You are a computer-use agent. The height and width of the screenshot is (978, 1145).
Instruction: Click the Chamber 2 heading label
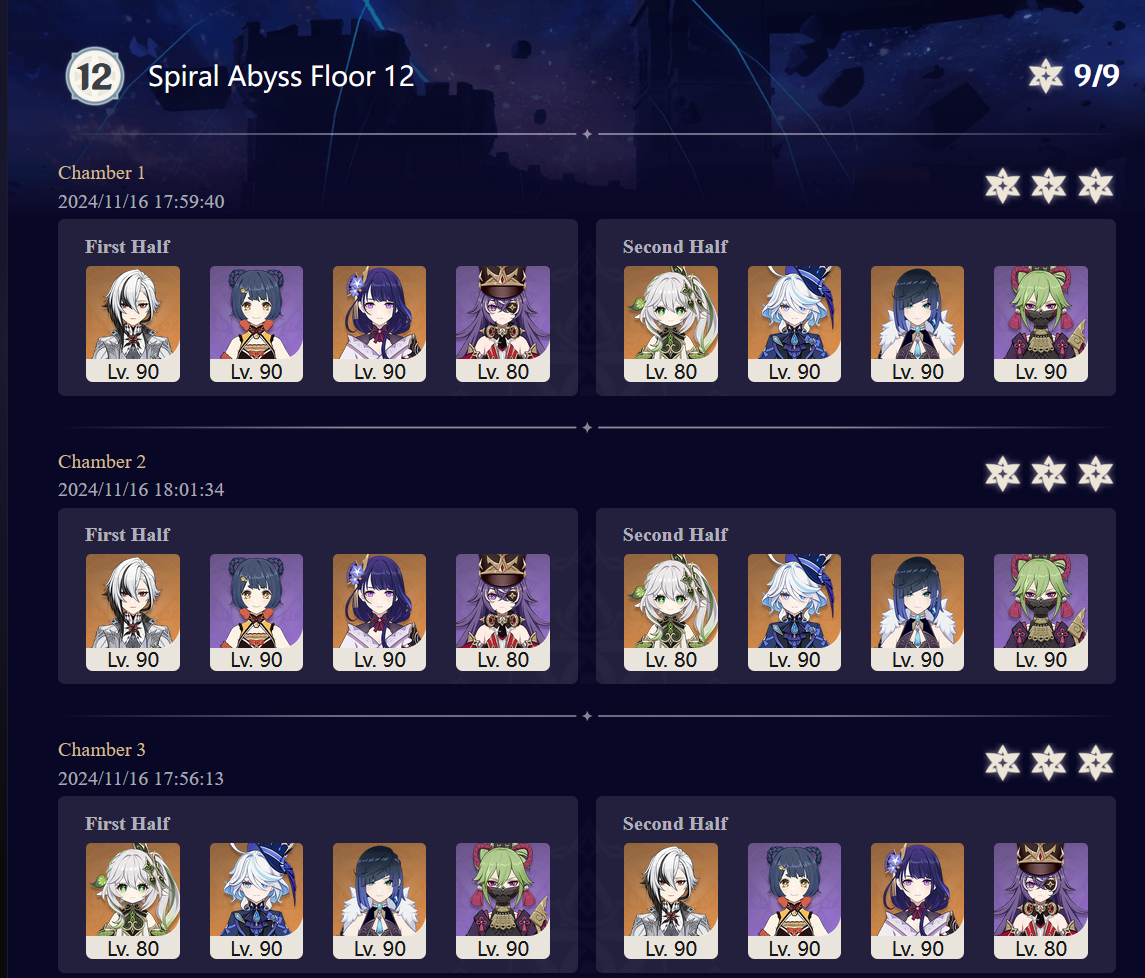[102, 462]
